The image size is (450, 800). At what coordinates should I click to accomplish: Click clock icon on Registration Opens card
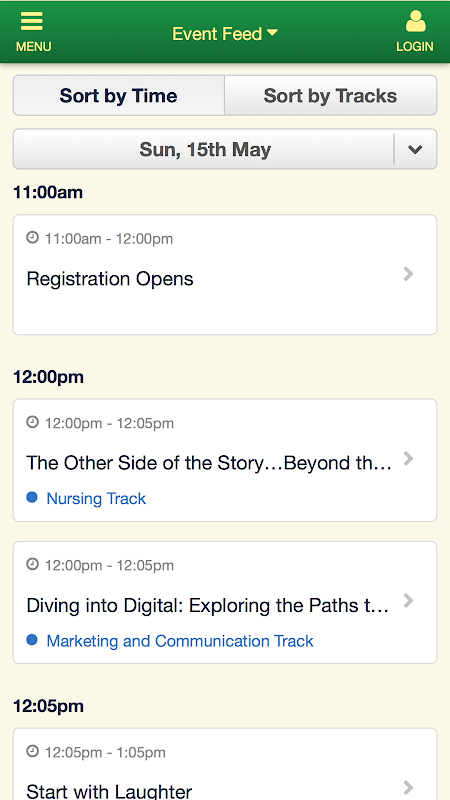[x=33, y=238]
